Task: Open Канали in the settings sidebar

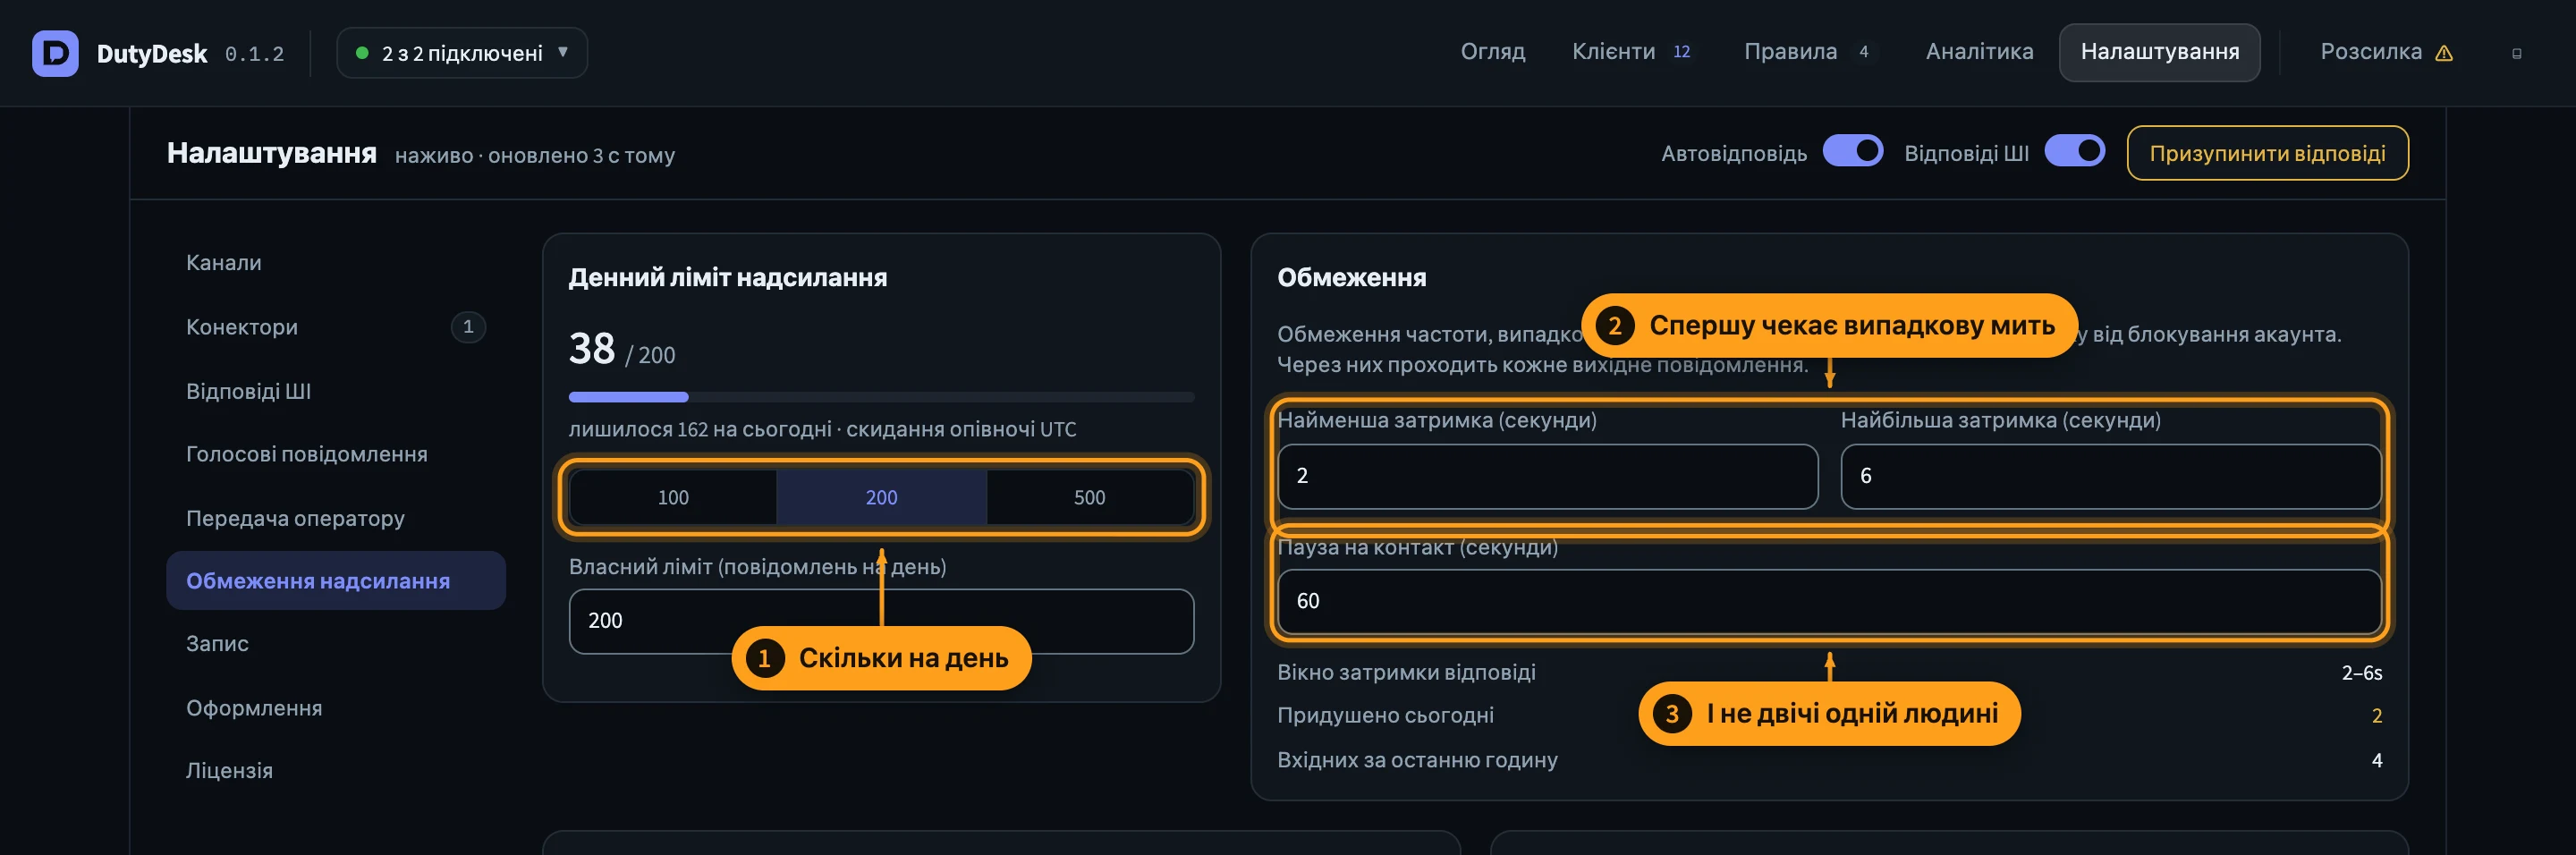Action: point(336,263)
